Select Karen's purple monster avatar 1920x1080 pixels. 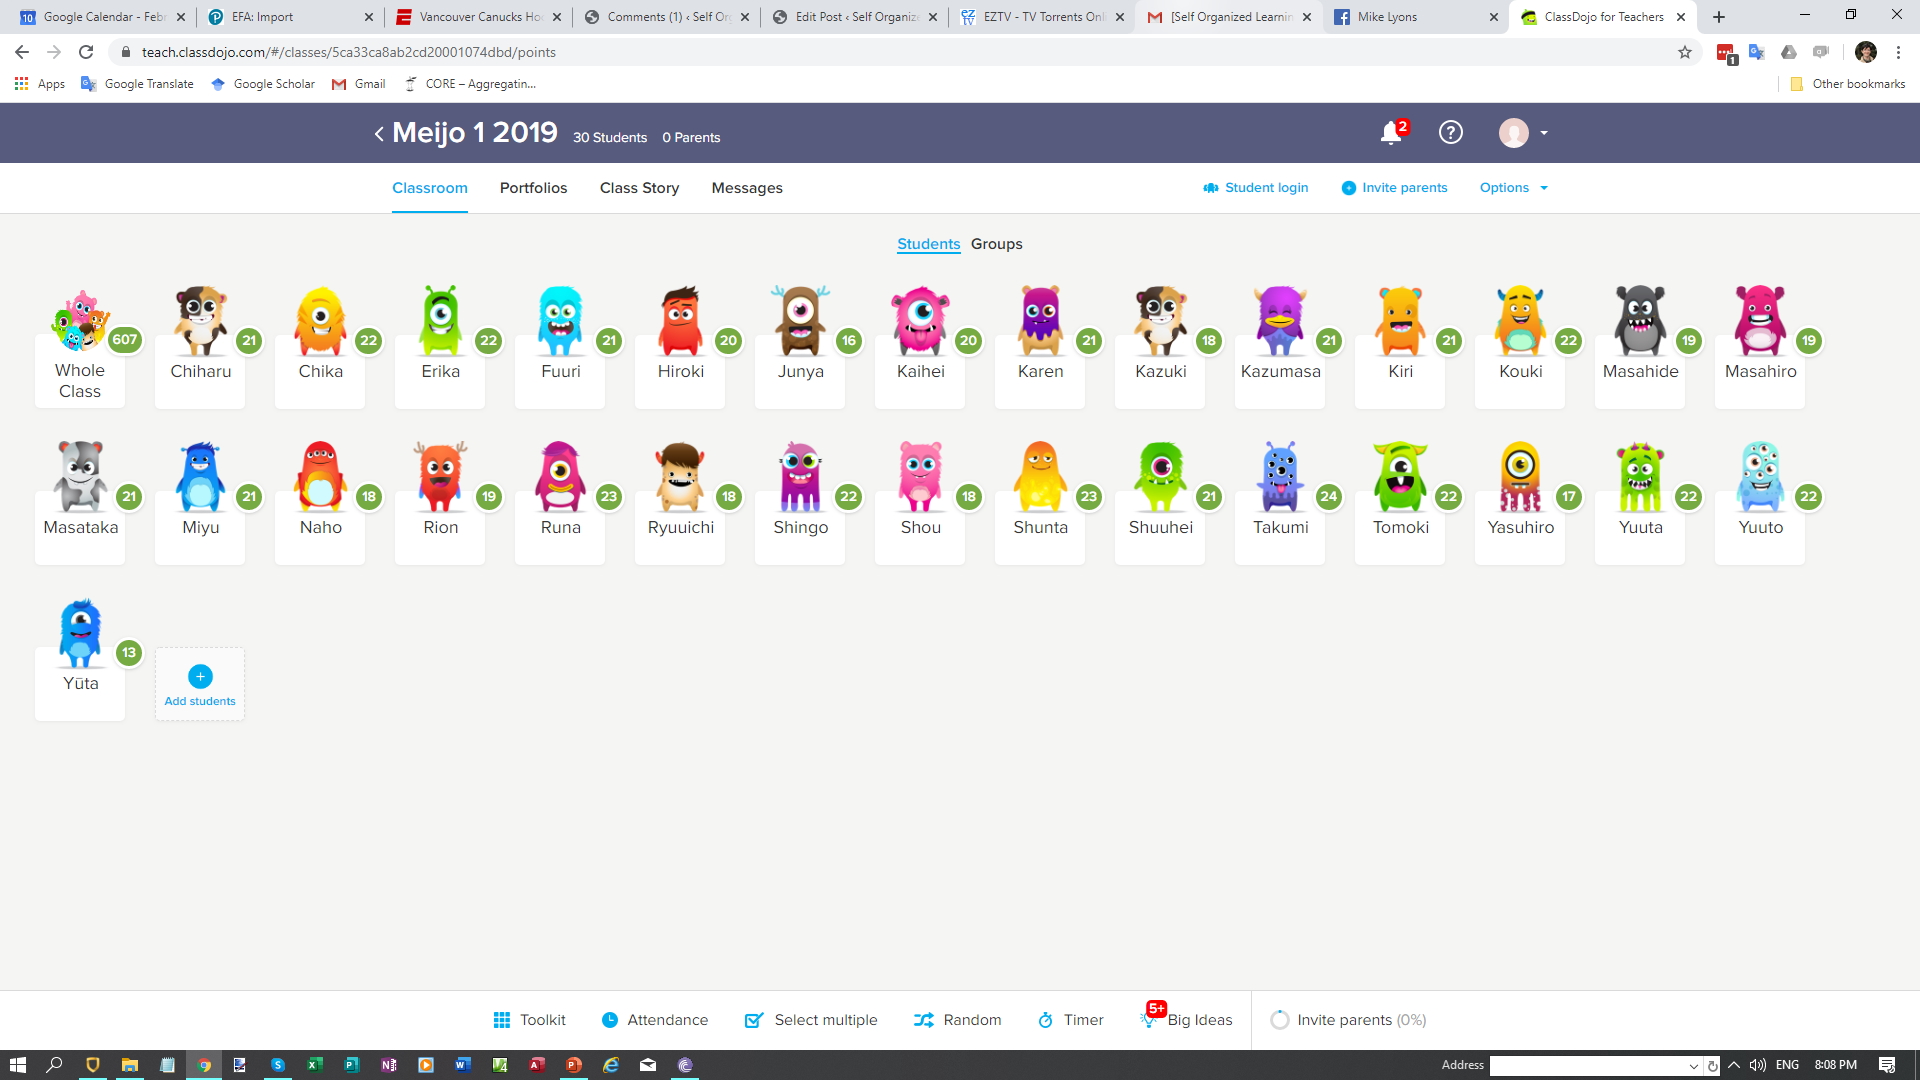pyautogui.click(x=1040, y=321)
